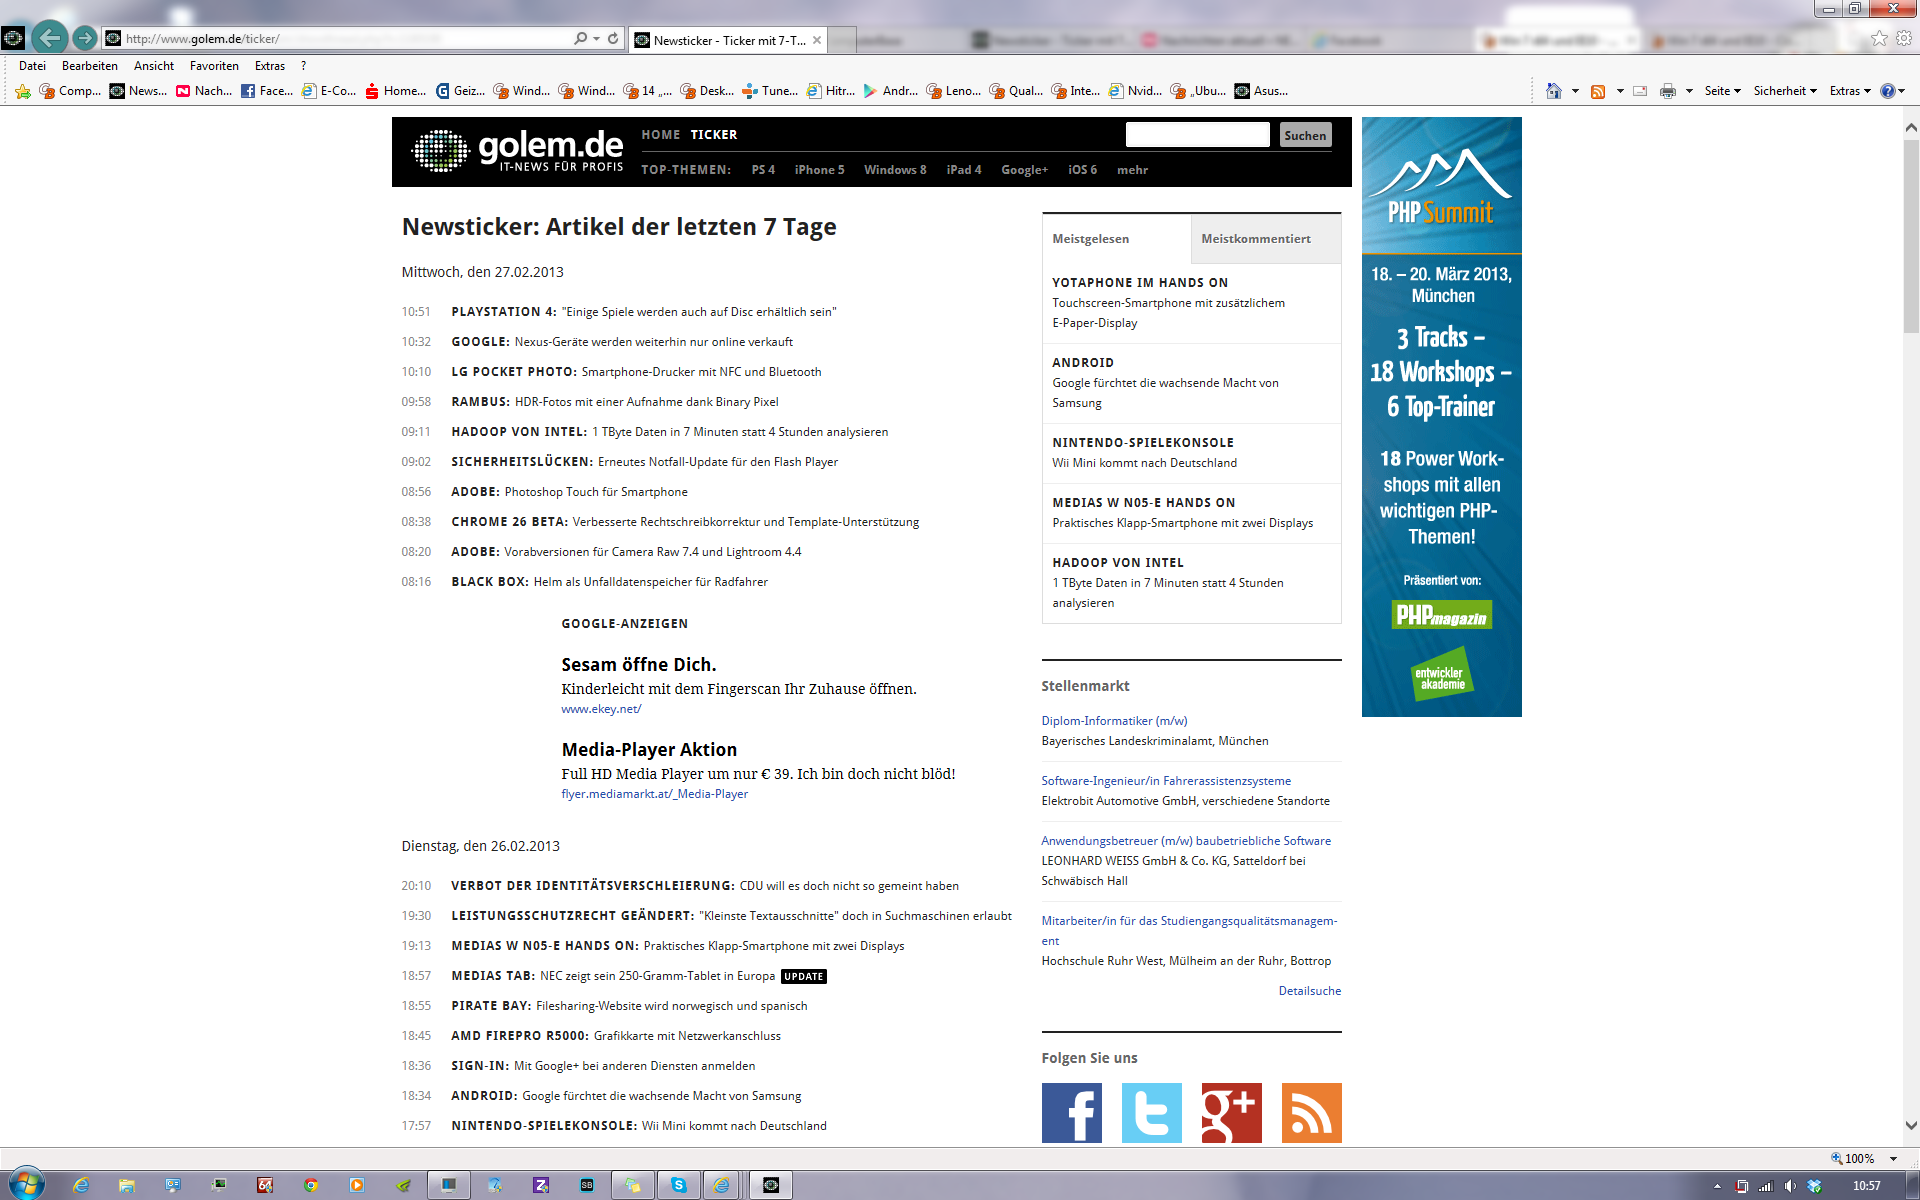Open the Favoriten menu
1920x1200 pixels.
[x=214, y=66]
